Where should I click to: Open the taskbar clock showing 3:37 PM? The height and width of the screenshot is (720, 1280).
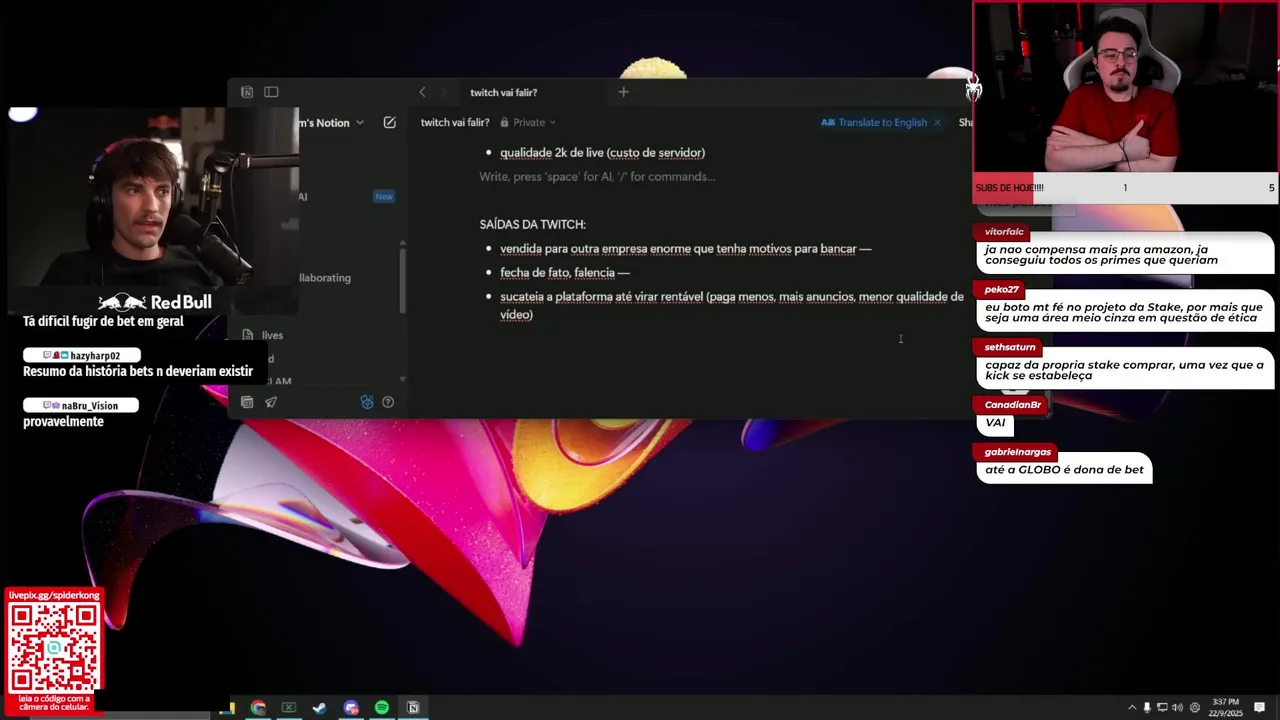click(x=1227, y=708)
